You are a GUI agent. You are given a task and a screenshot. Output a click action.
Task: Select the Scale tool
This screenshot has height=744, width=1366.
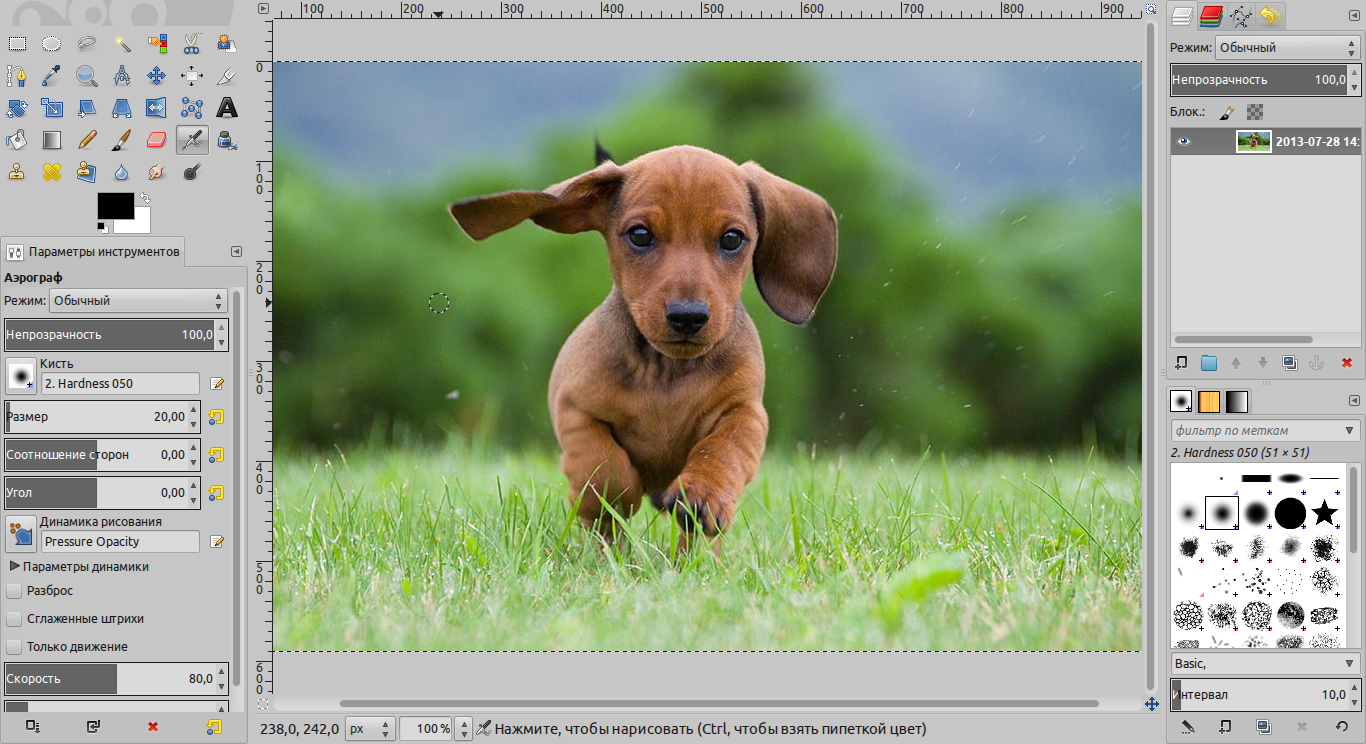(x=52, y=107)
